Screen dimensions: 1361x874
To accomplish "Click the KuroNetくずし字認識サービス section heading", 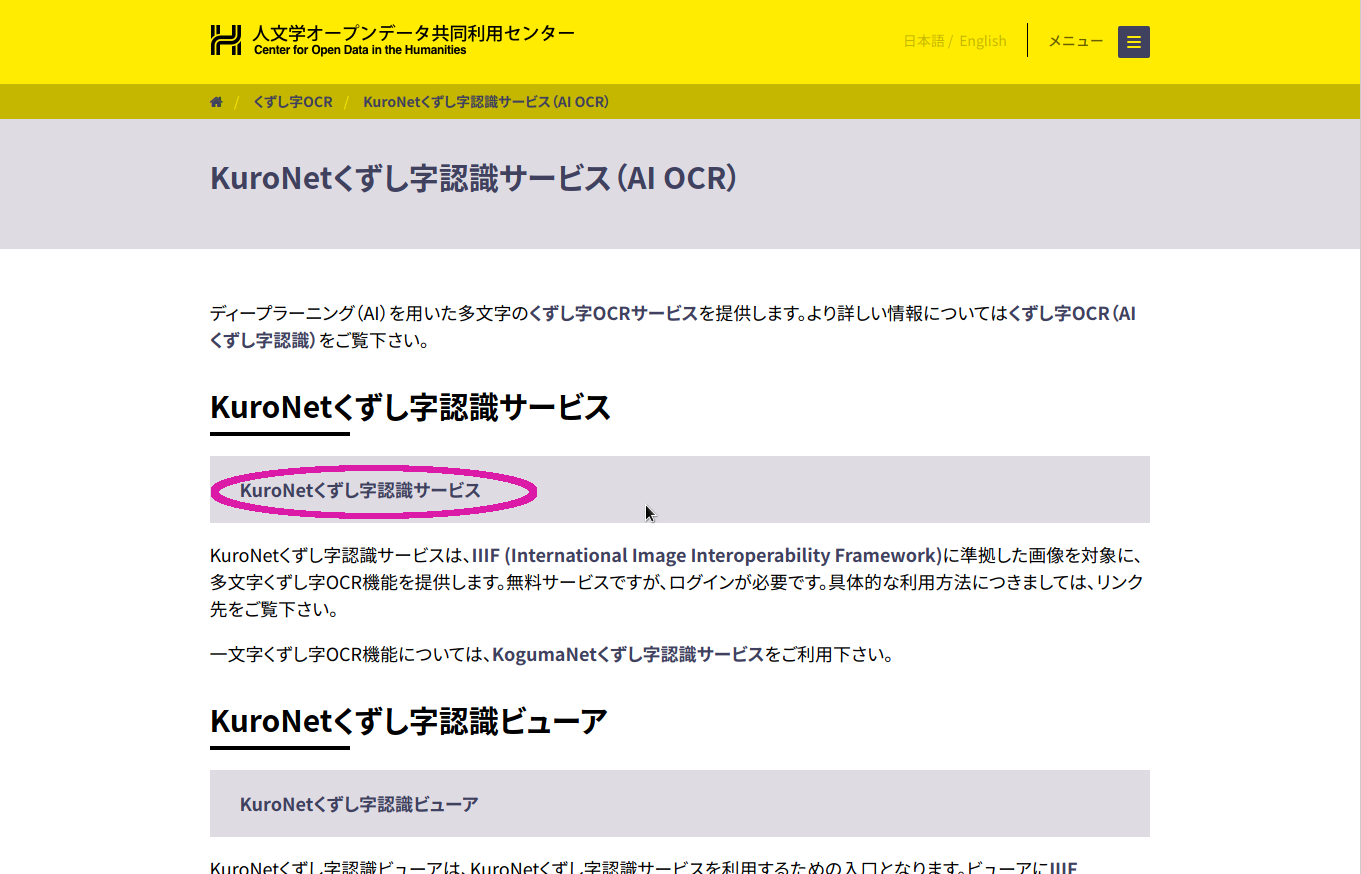I will coord(410,408).
